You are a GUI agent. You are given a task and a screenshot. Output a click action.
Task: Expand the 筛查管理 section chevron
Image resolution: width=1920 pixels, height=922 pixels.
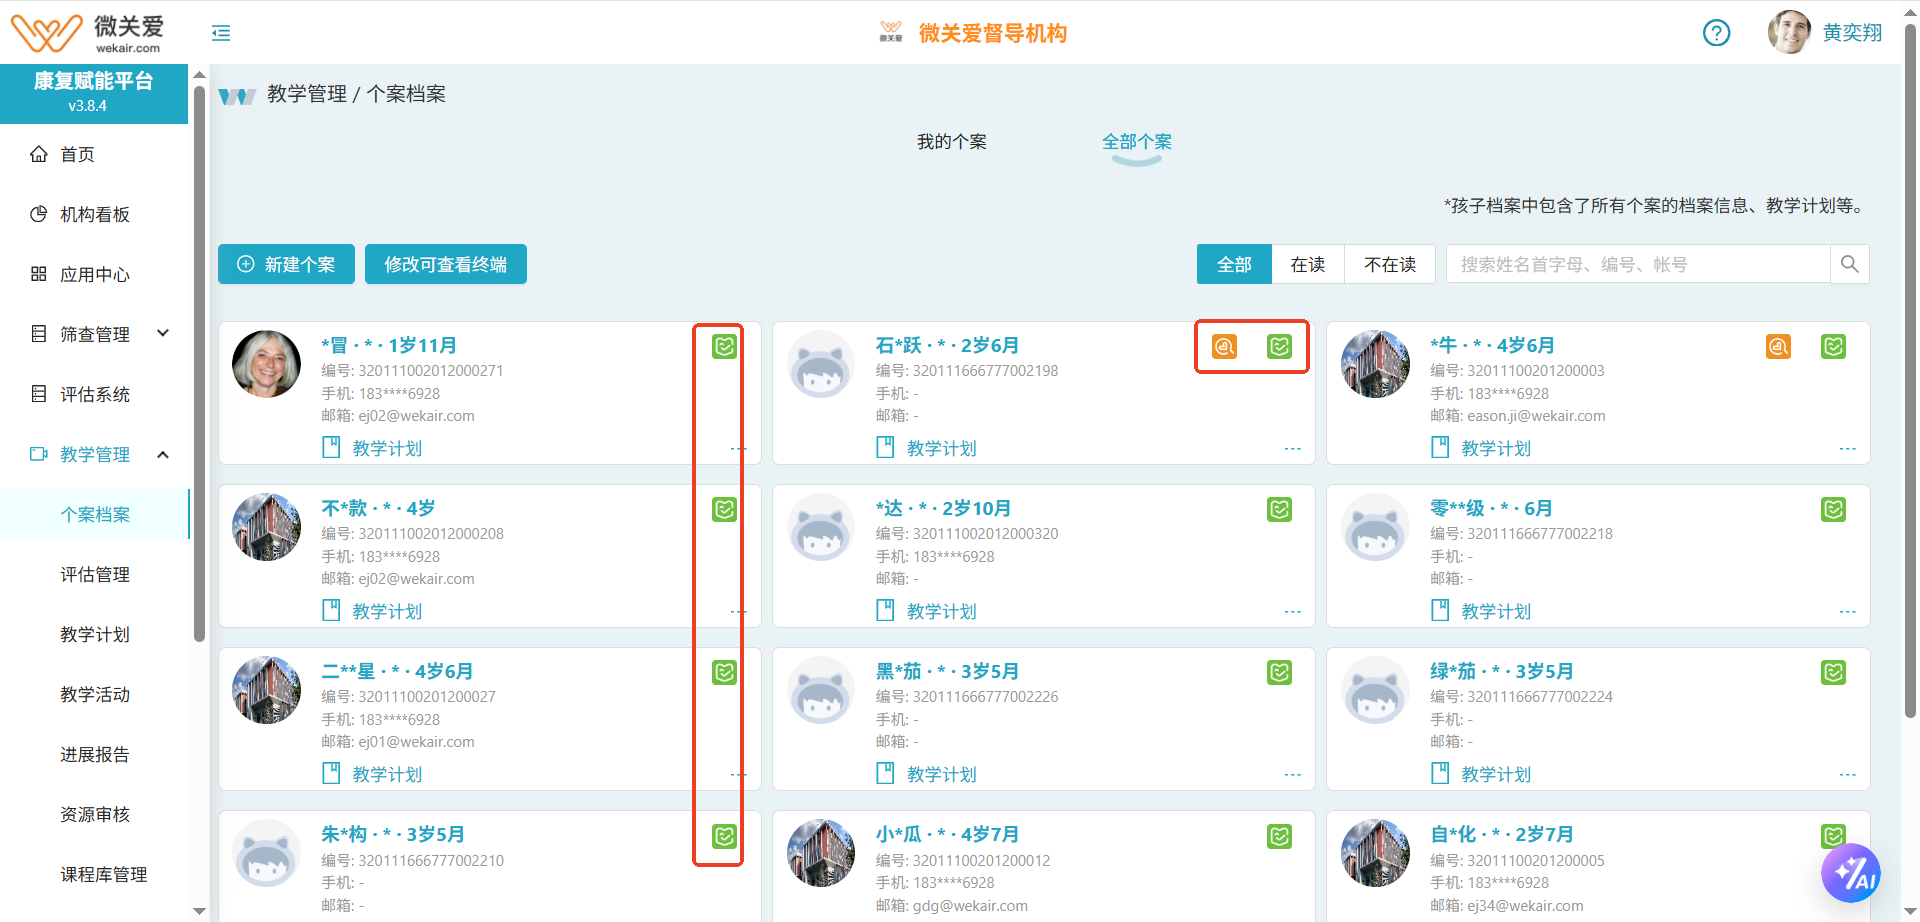163,333
